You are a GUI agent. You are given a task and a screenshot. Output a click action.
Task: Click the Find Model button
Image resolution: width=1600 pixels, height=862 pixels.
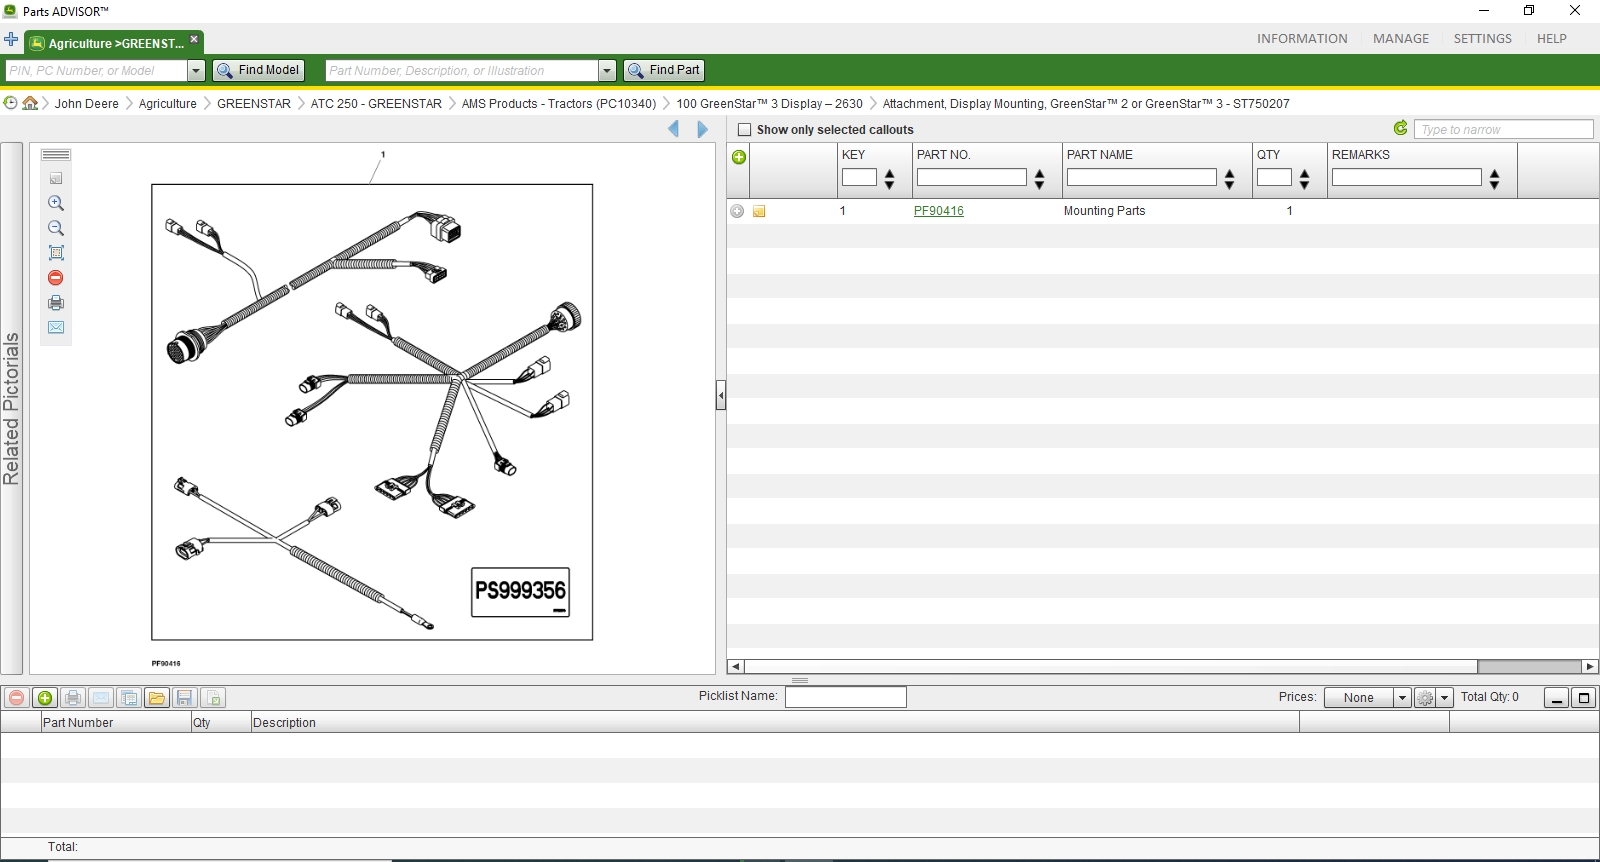point(258,71)
